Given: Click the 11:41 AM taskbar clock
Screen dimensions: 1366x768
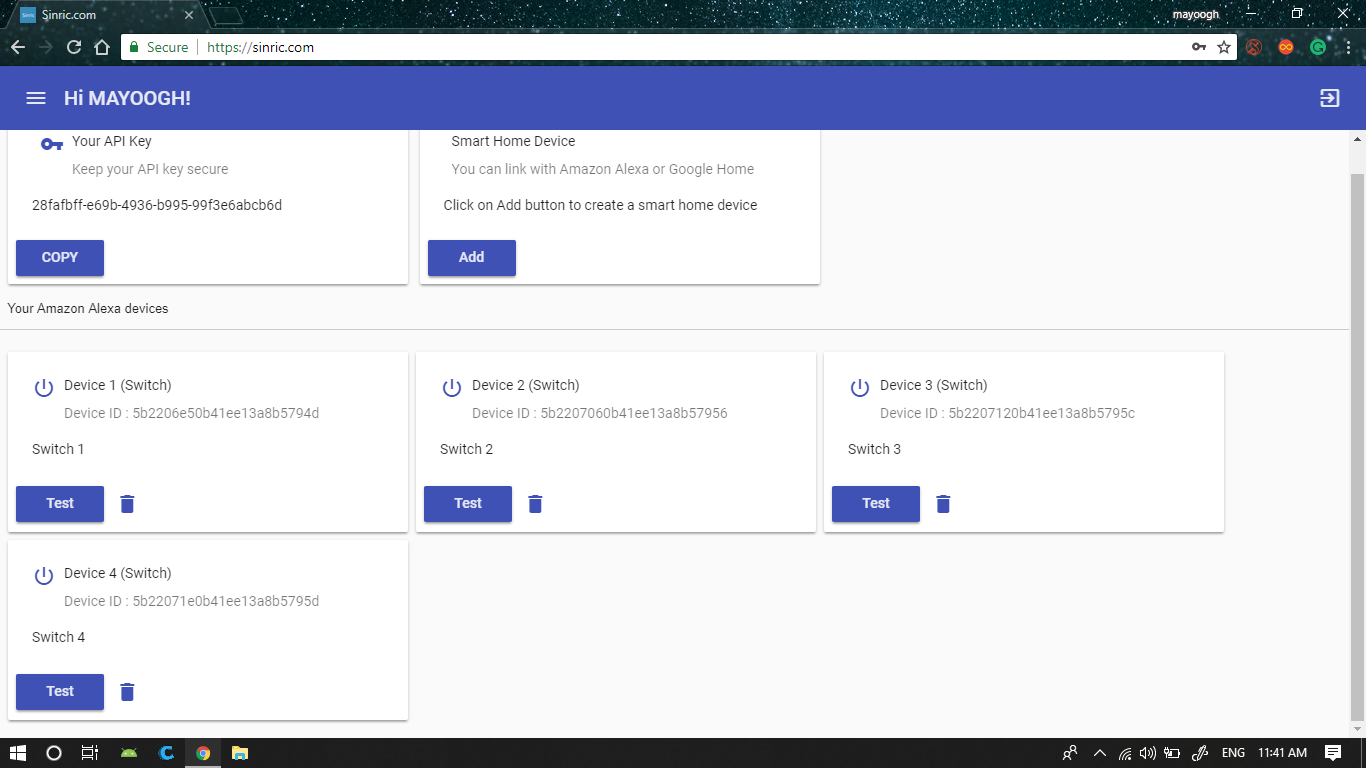Looking at the screenshot, I should click(x=1283, y=753).
